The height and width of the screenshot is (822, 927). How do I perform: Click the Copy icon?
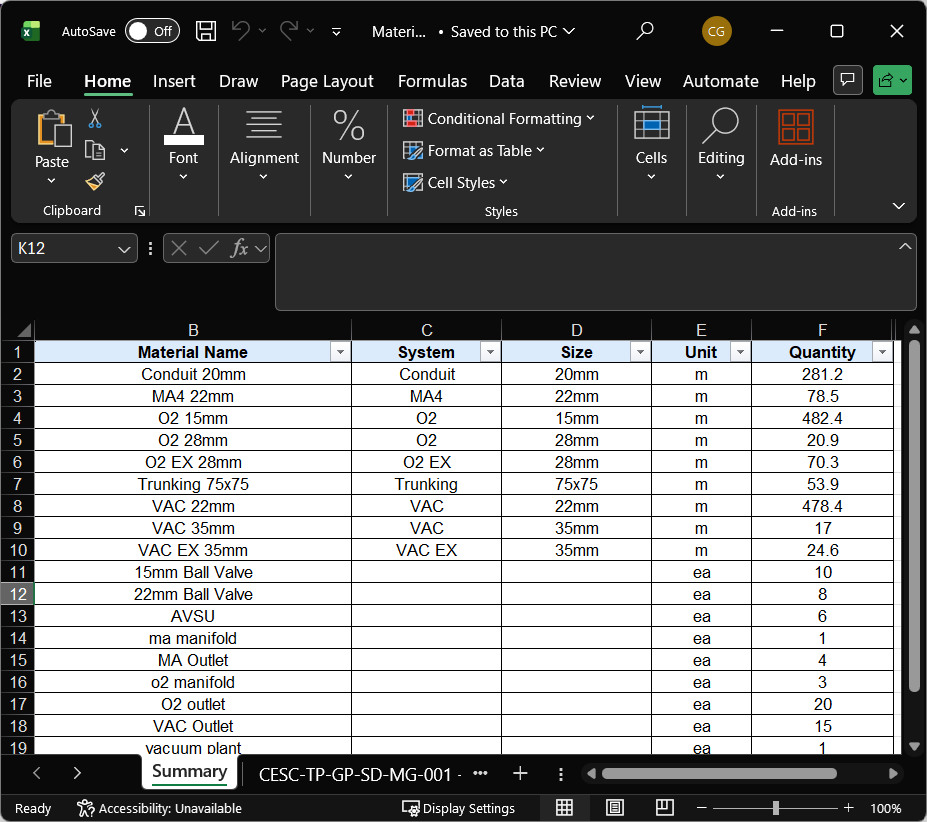(x=95, y=150)
